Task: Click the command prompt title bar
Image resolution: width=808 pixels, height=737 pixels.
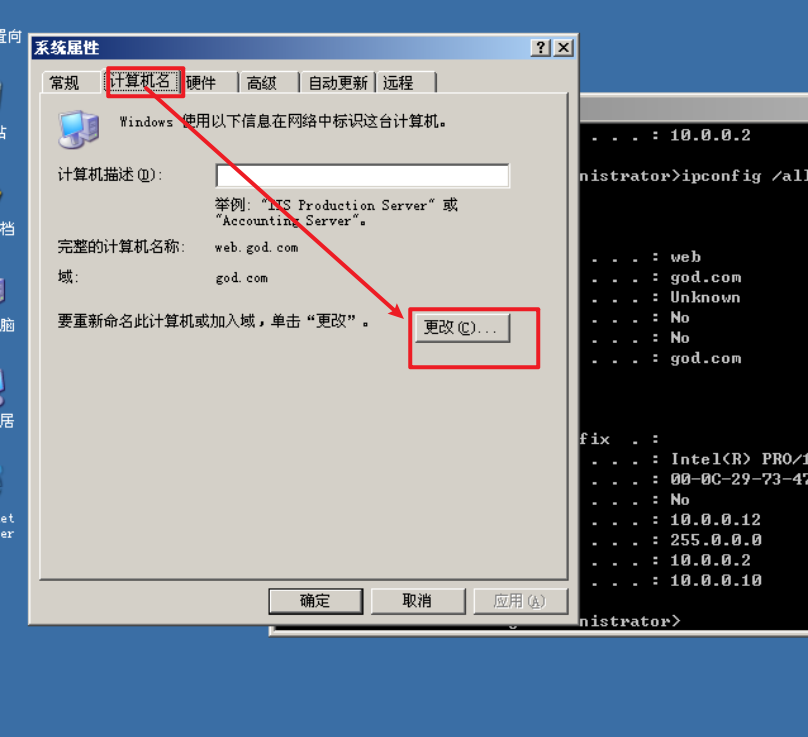Action: click(694, 109)
